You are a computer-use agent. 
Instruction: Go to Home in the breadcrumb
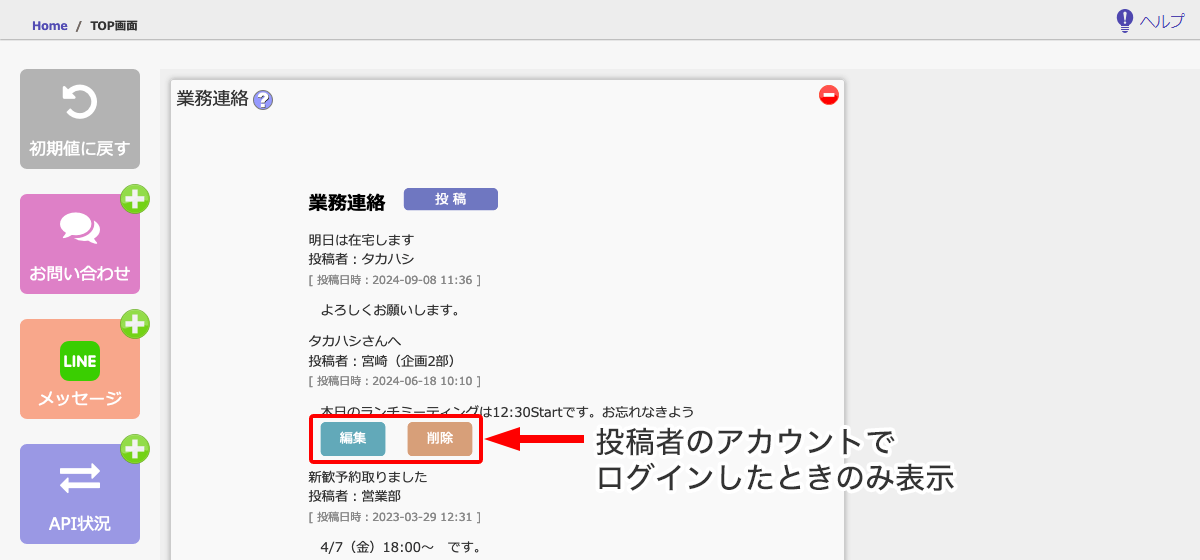point(49,26)
